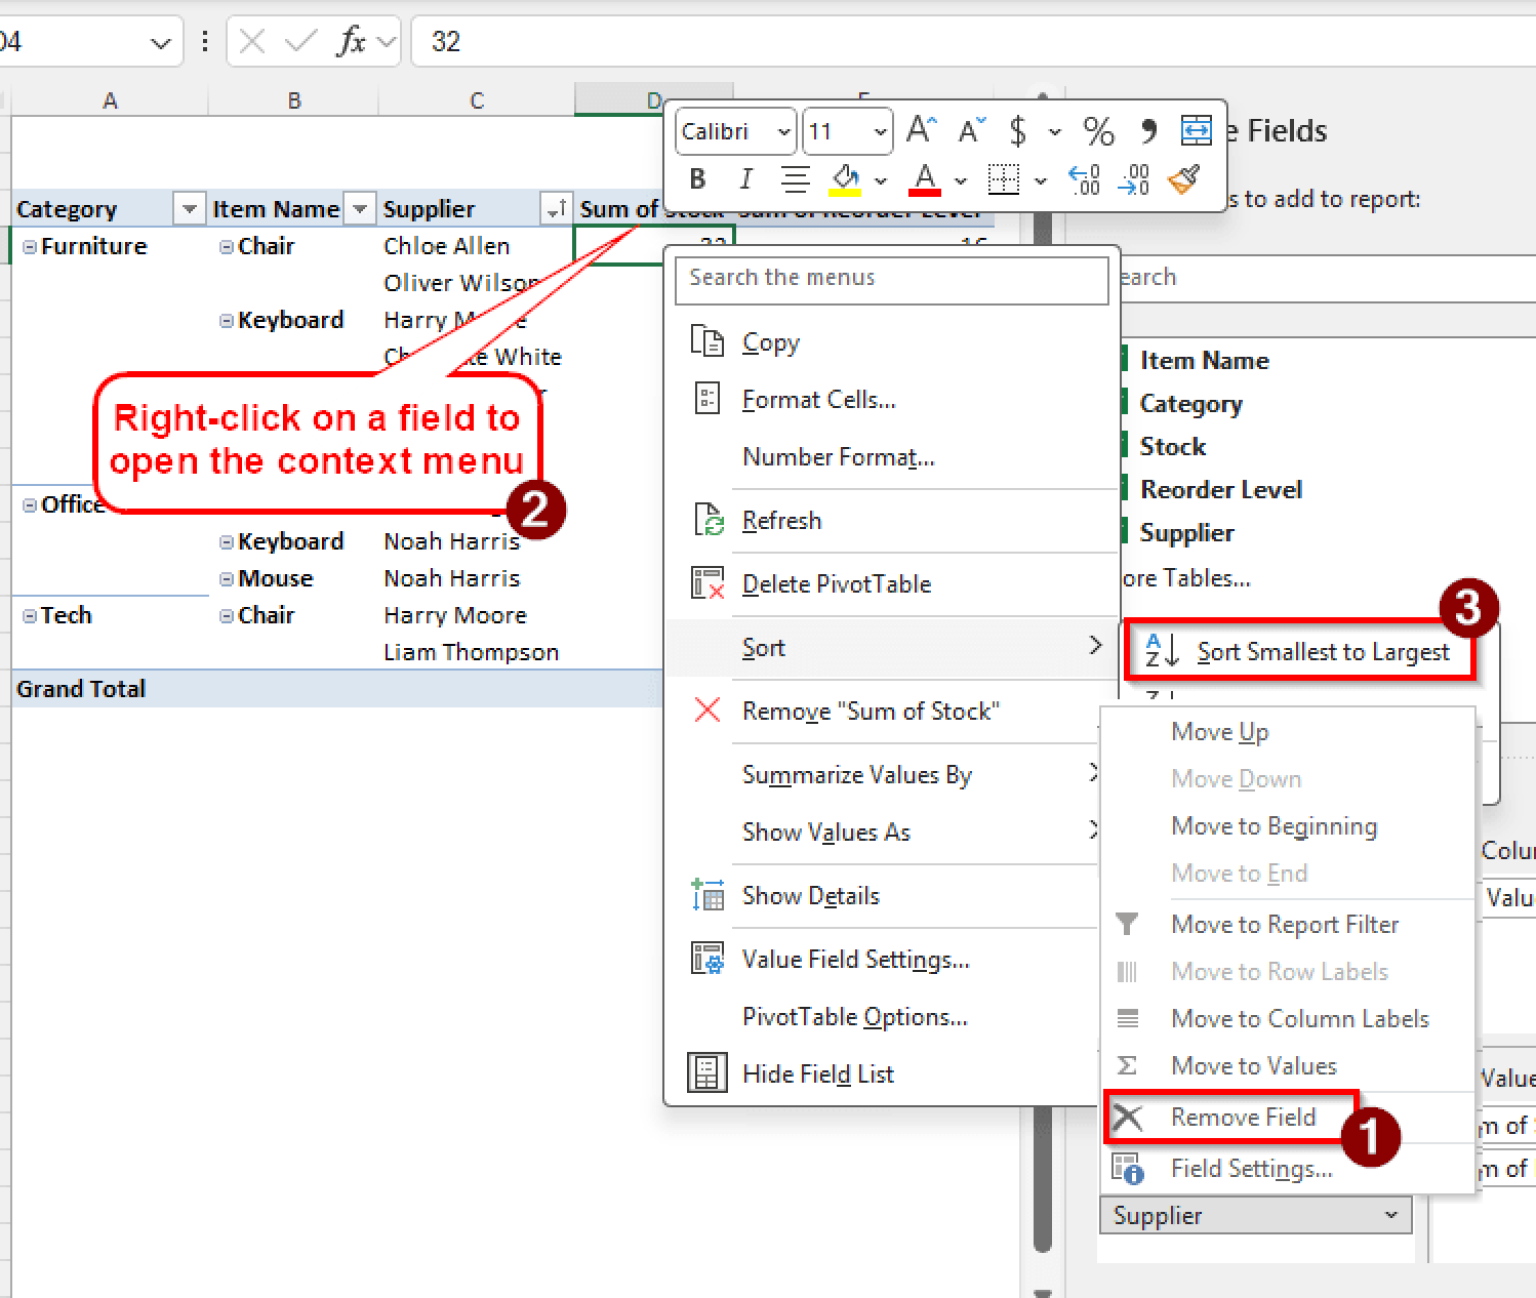1536x1298 pixels.
Task: Apply the Accounting Number Format
Action: click(1018, 130)
